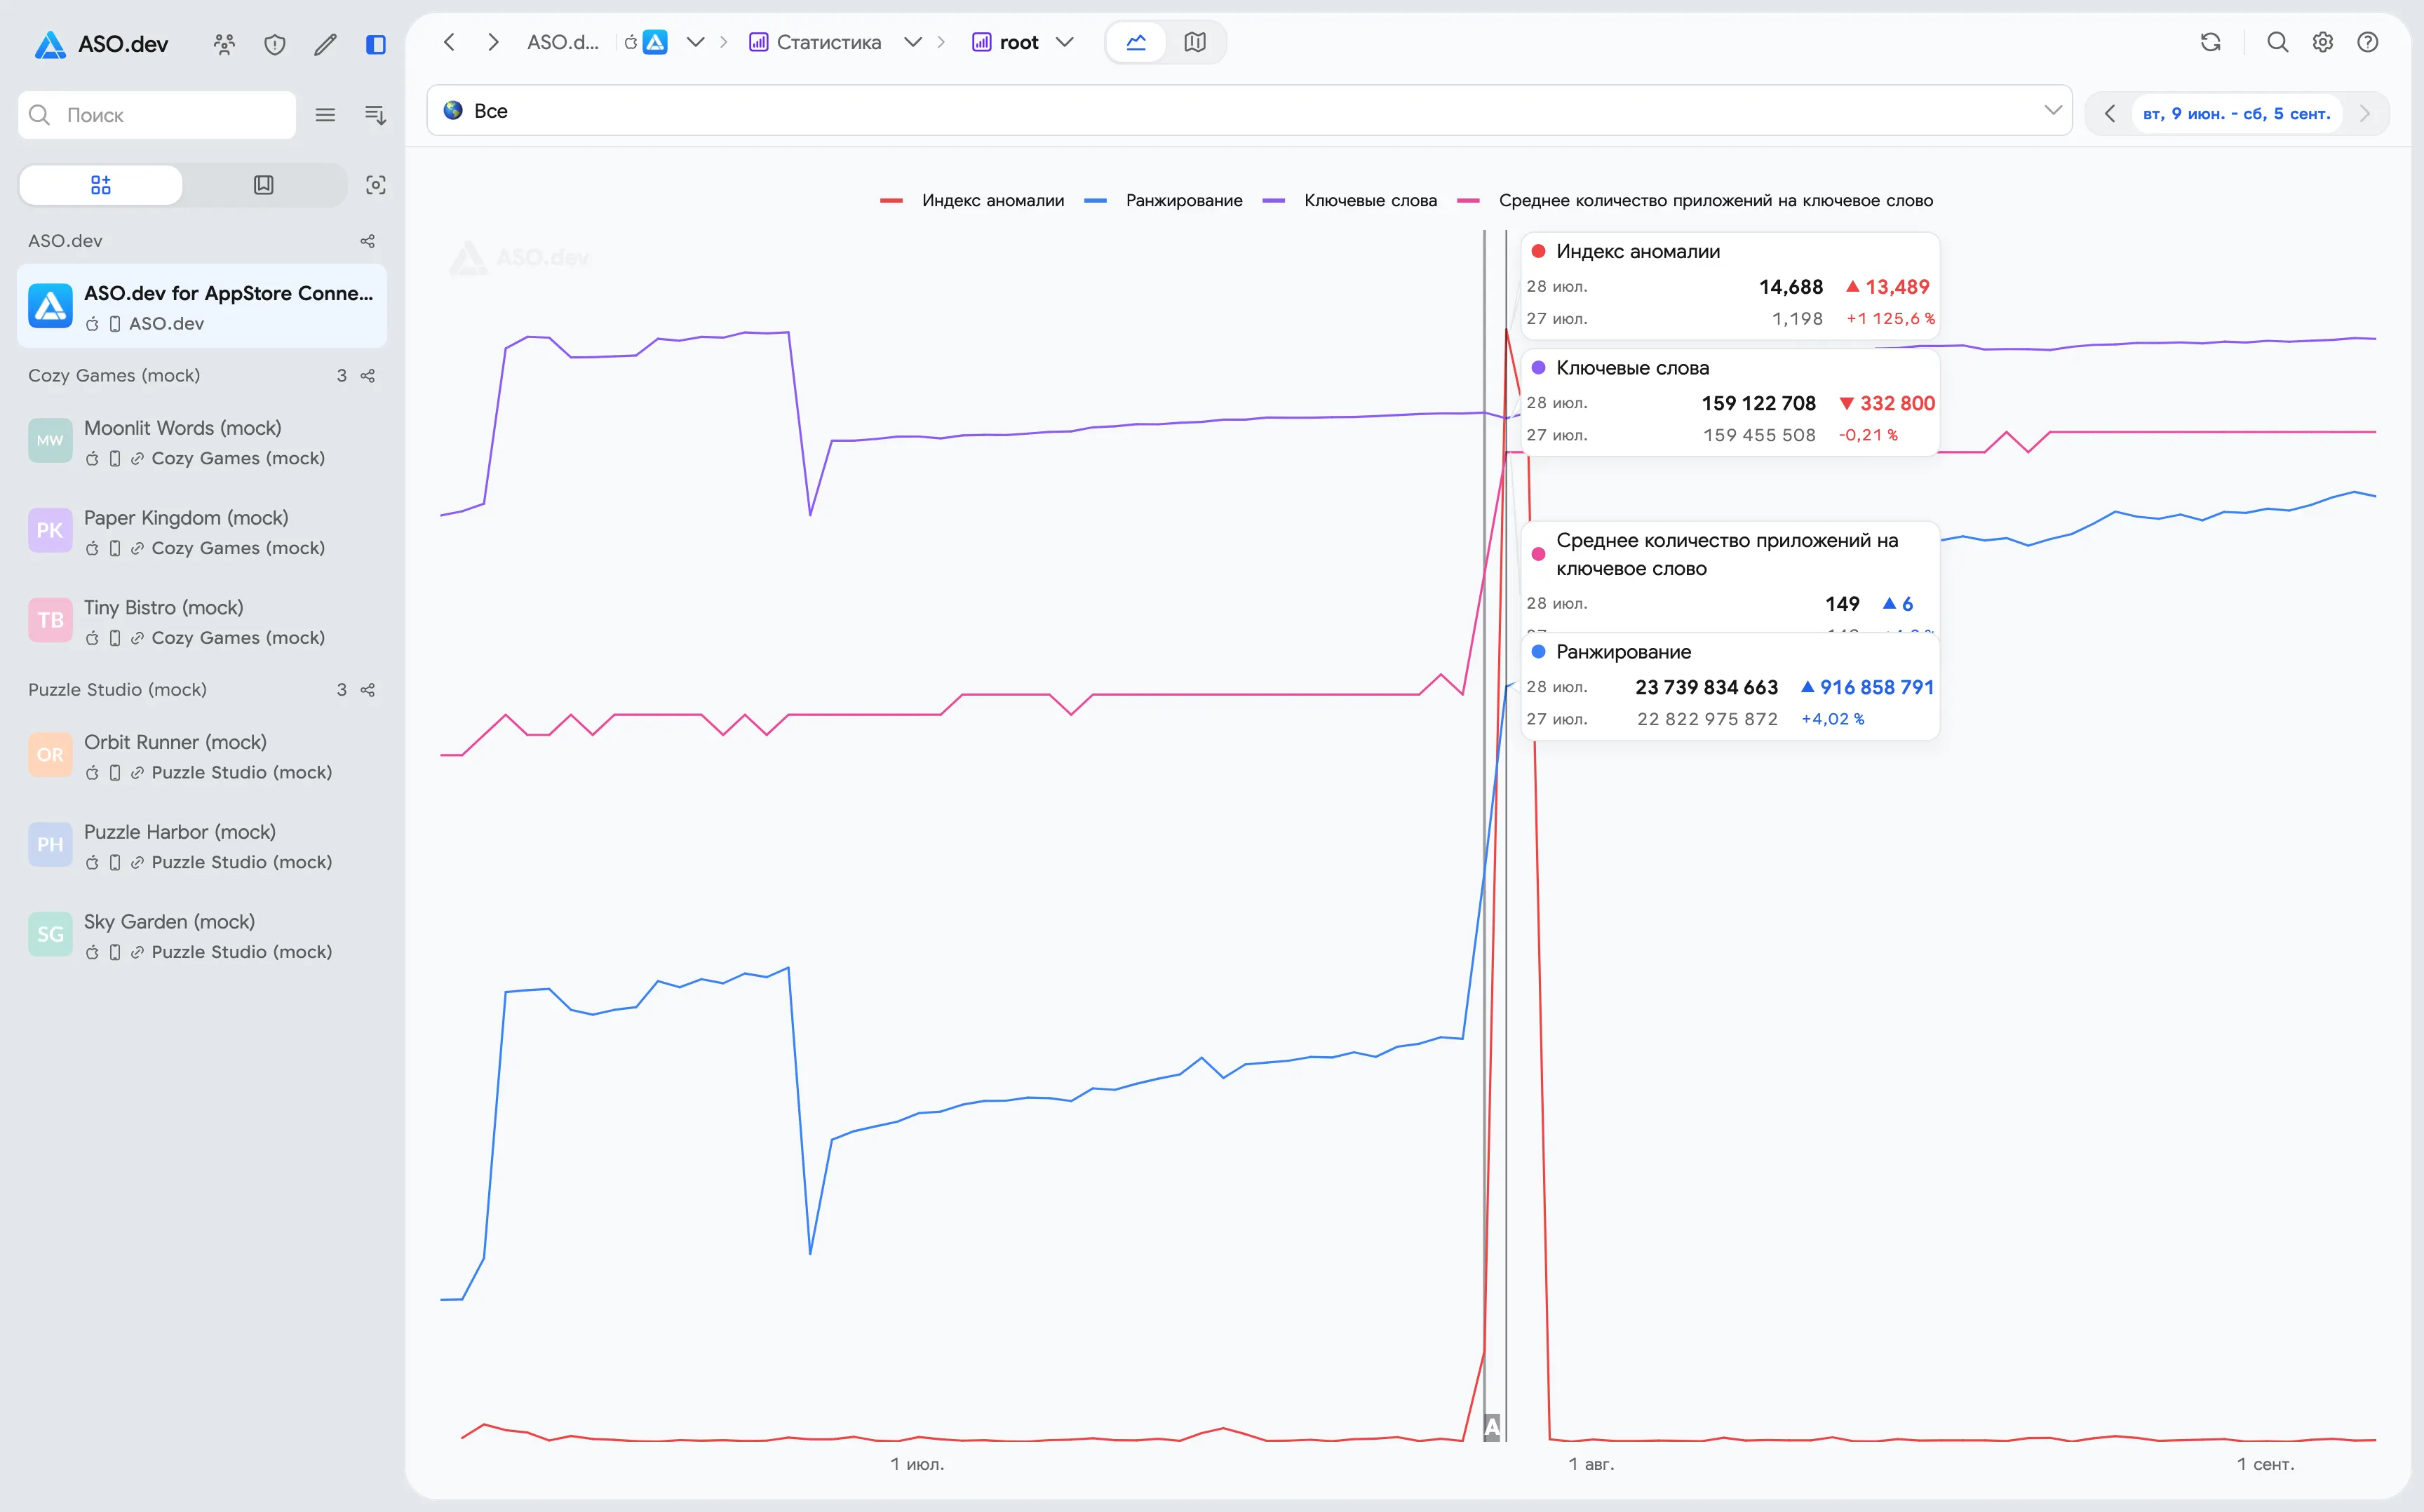The height and width of the screenshot is (1512, 2424).
Task: Select the Paper Kingdom (mock) app
Action: (202, 532)
